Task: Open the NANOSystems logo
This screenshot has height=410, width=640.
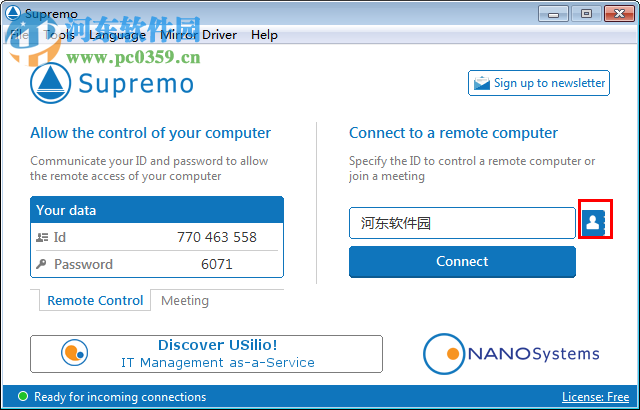Action: (x=511, y=354)
